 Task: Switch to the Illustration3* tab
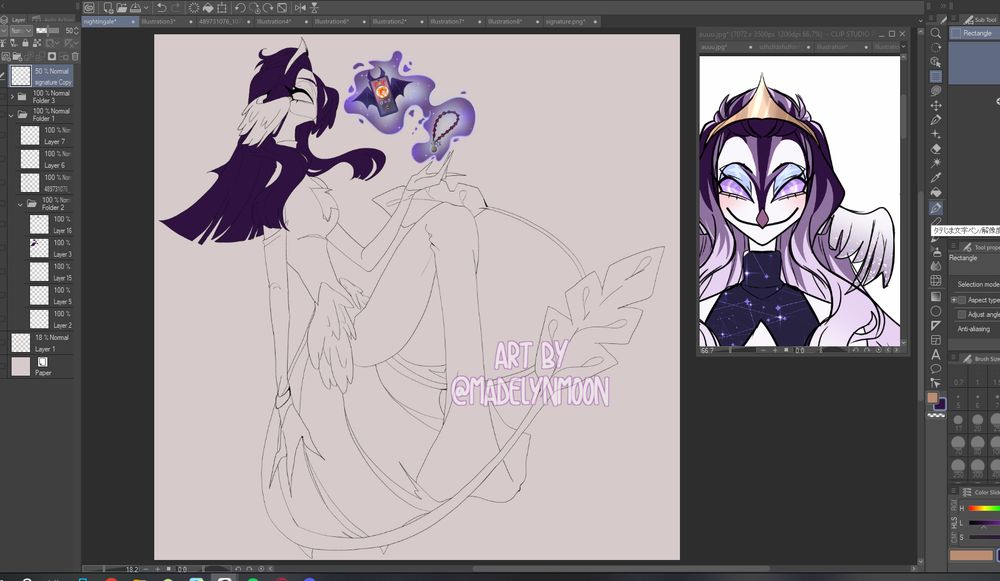(x=168, y=22)
